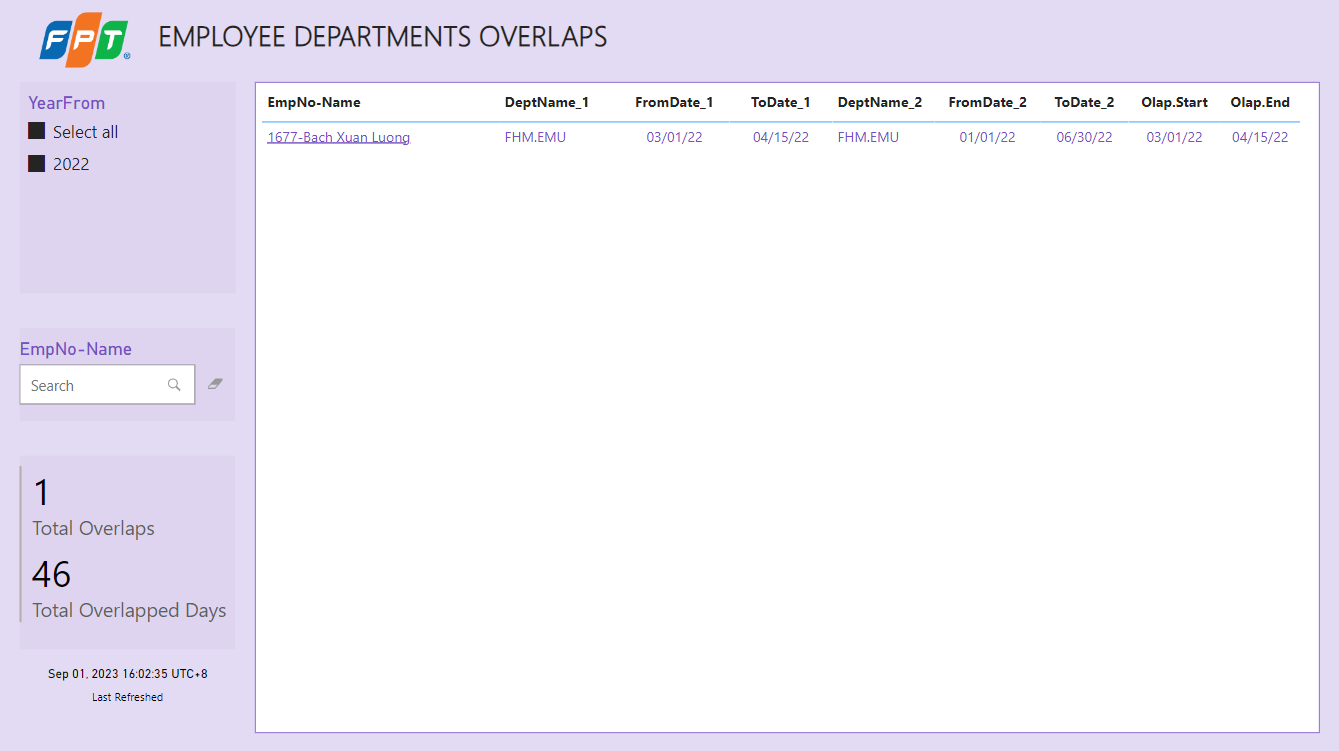
Task: Sort by EmpNo-Name column header
Action: [x=314, y=102]
